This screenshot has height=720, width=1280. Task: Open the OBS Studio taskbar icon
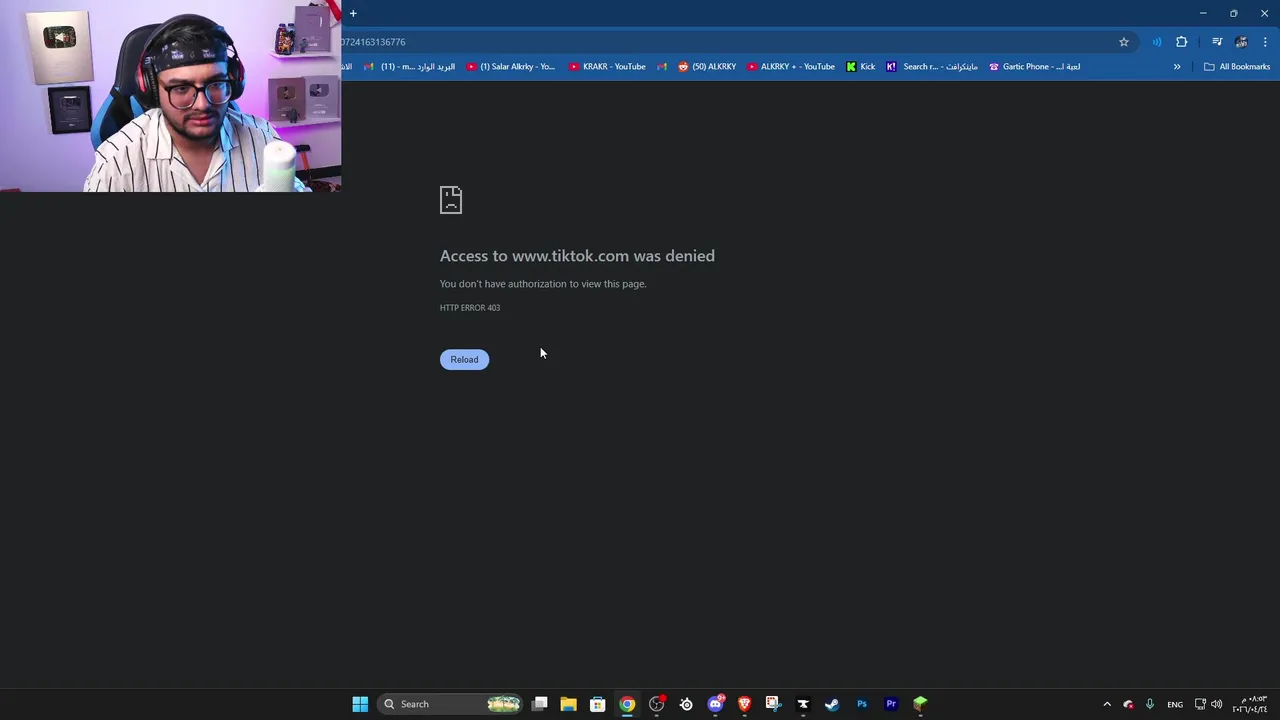click(656, 704)
